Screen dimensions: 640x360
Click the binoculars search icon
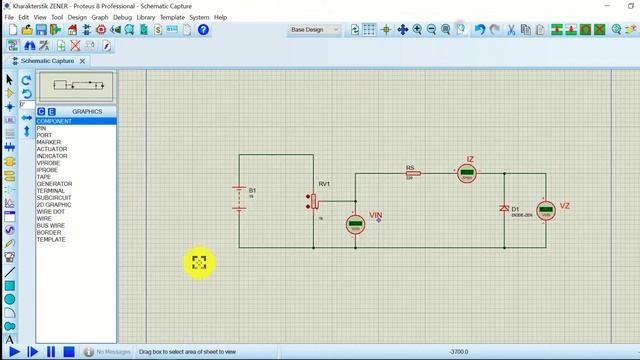click(30, 46)
